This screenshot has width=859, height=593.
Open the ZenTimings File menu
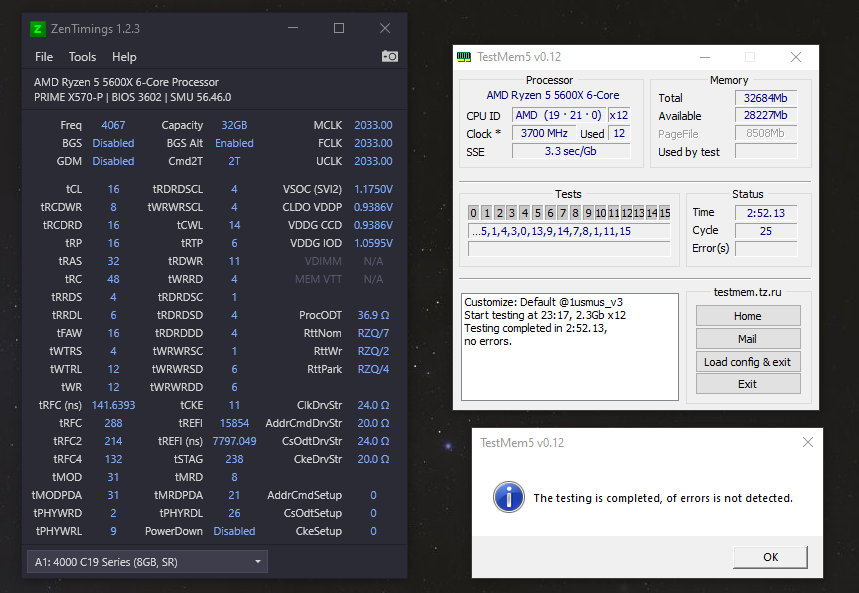44,57
